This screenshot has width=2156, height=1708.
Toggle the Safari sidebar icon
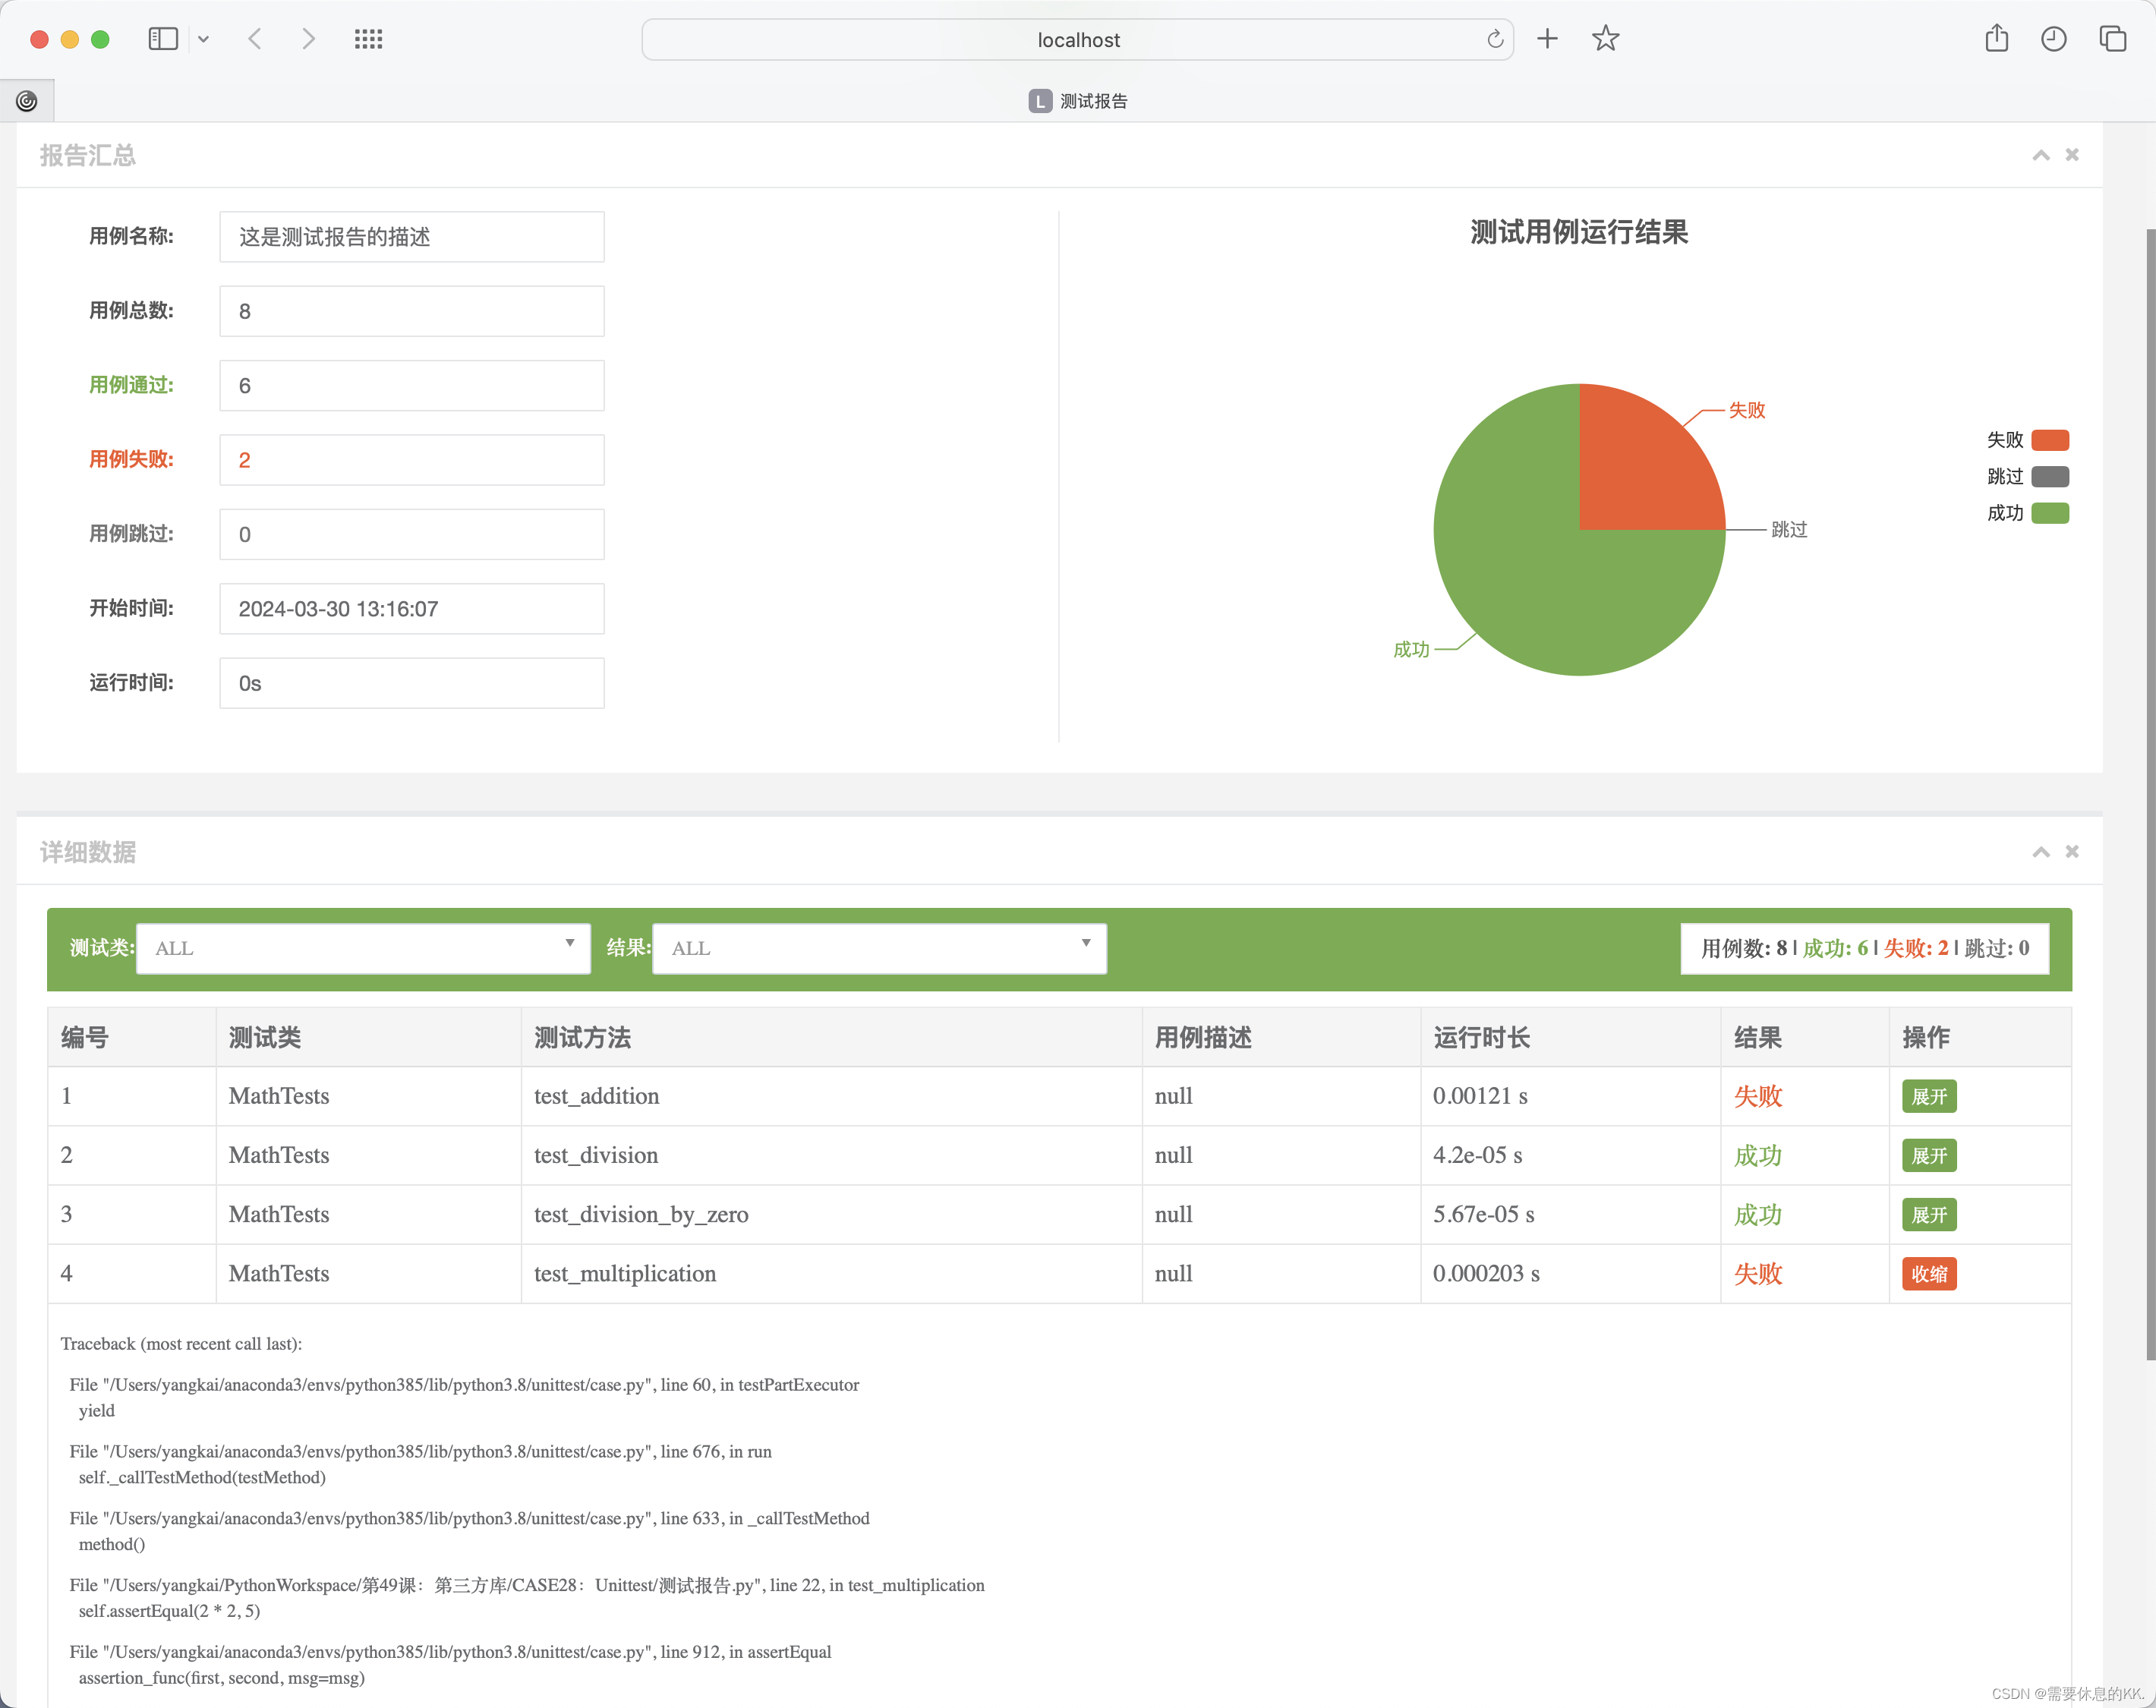click(163, 39)
